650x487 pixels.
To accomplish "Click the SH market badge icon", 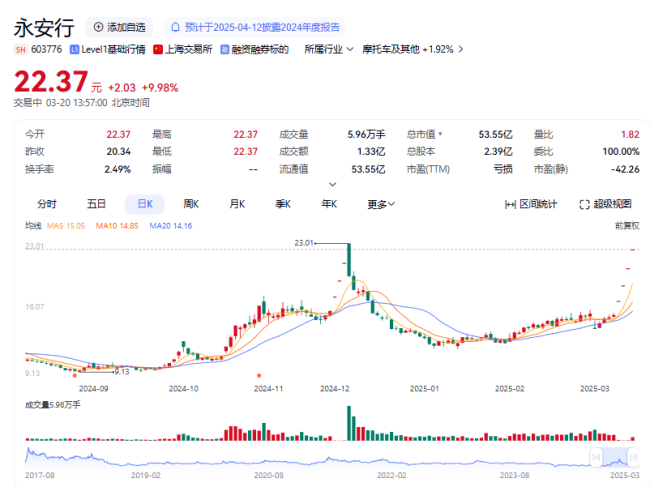I will click(20, 50).
